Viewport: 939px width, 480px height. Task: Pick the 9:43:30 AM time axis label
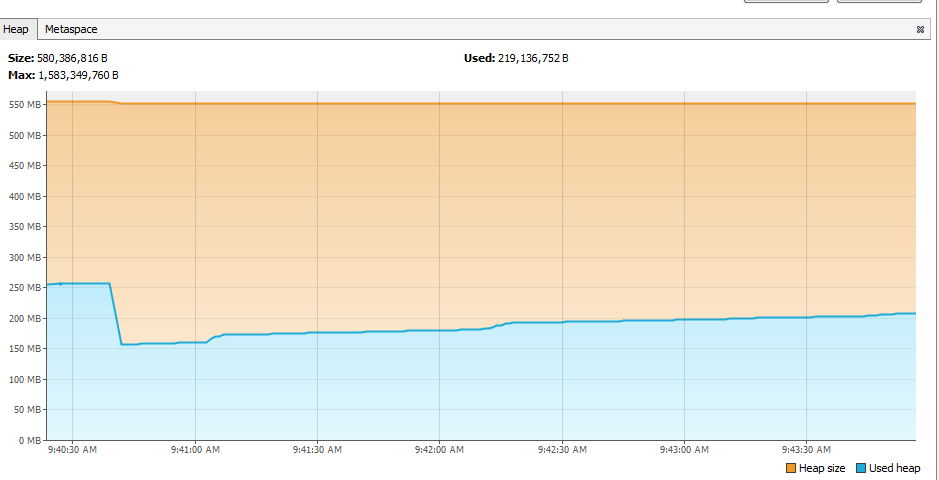tap(806, 450)
